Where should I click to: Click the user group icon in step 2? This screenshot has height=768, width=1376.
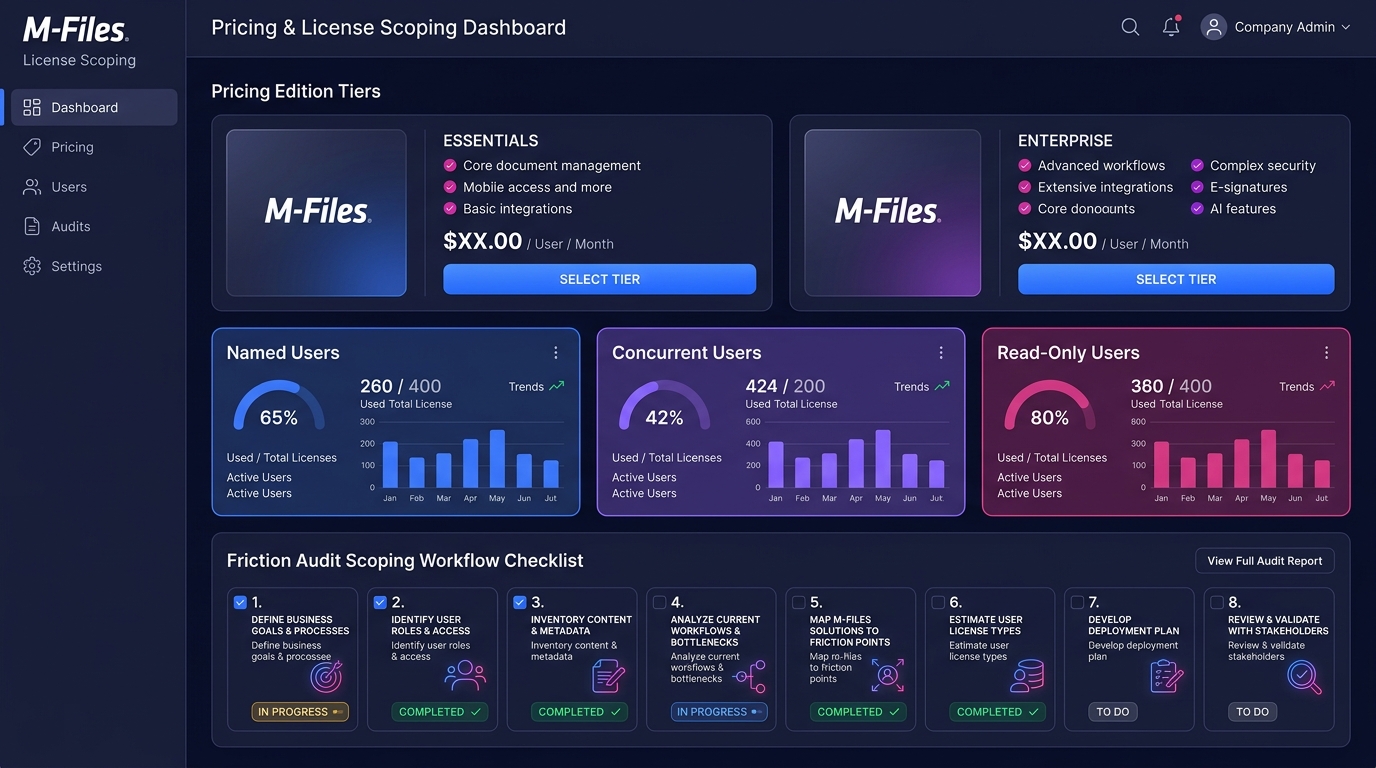(x=465, y=676)
